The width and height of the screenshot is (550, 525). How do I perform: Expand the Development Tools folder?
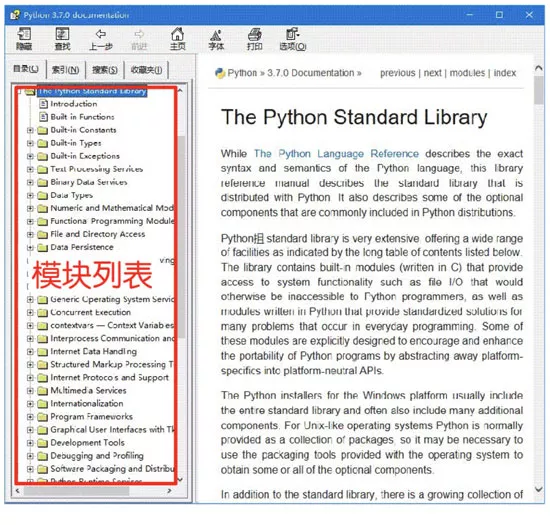click(30, 443)
